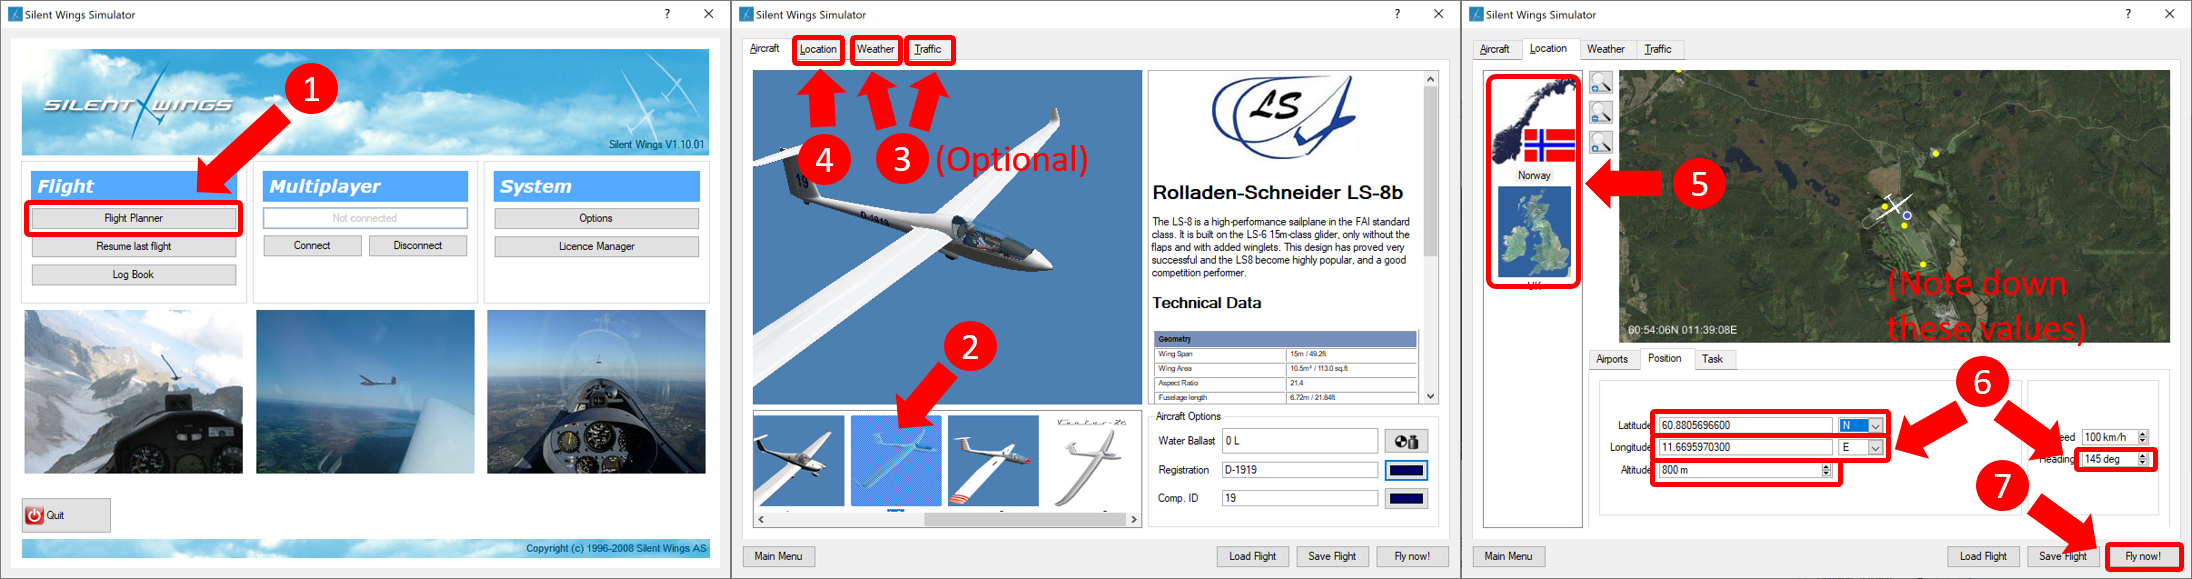Click the water ballast dump icon button
This screenshot has height=579, width=2192.
click(1406, 441)
